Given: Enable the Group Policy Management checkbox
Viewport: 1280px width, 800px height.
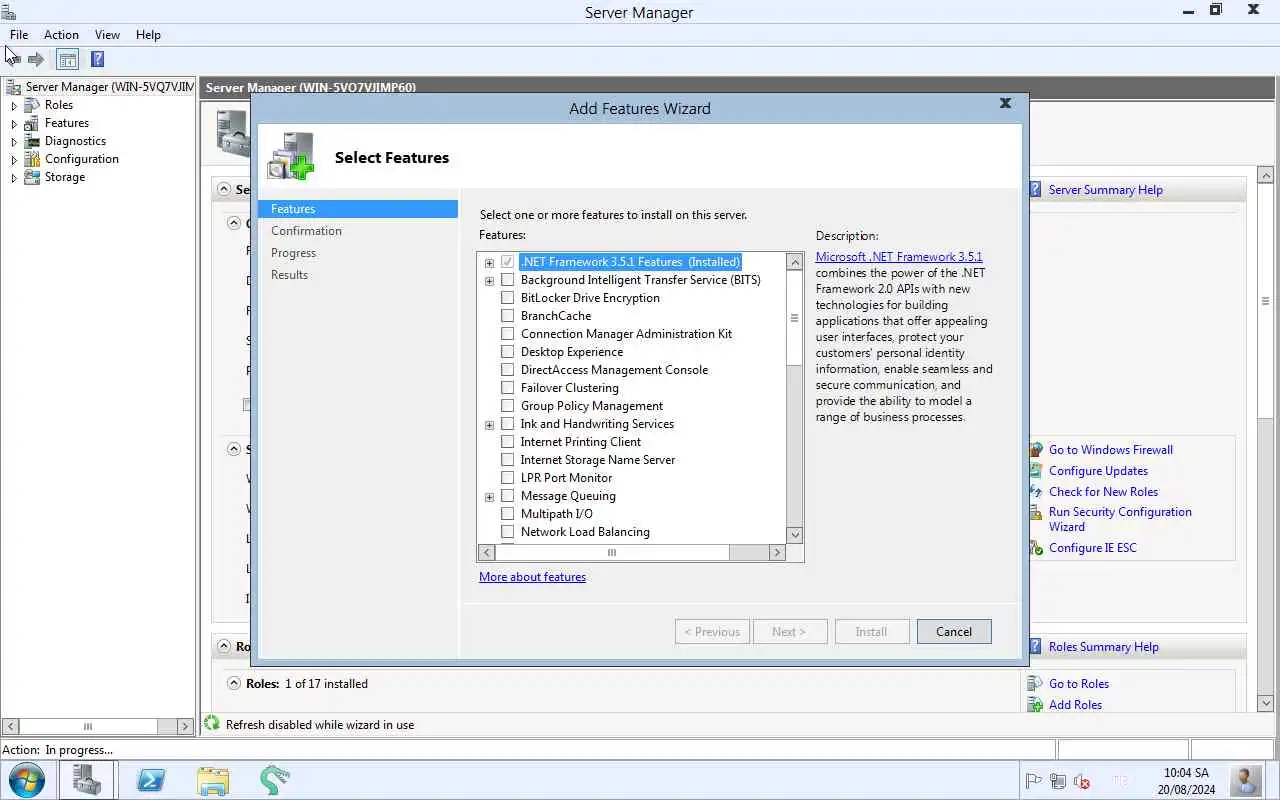Looking at the screenshot, I should 507,406.
